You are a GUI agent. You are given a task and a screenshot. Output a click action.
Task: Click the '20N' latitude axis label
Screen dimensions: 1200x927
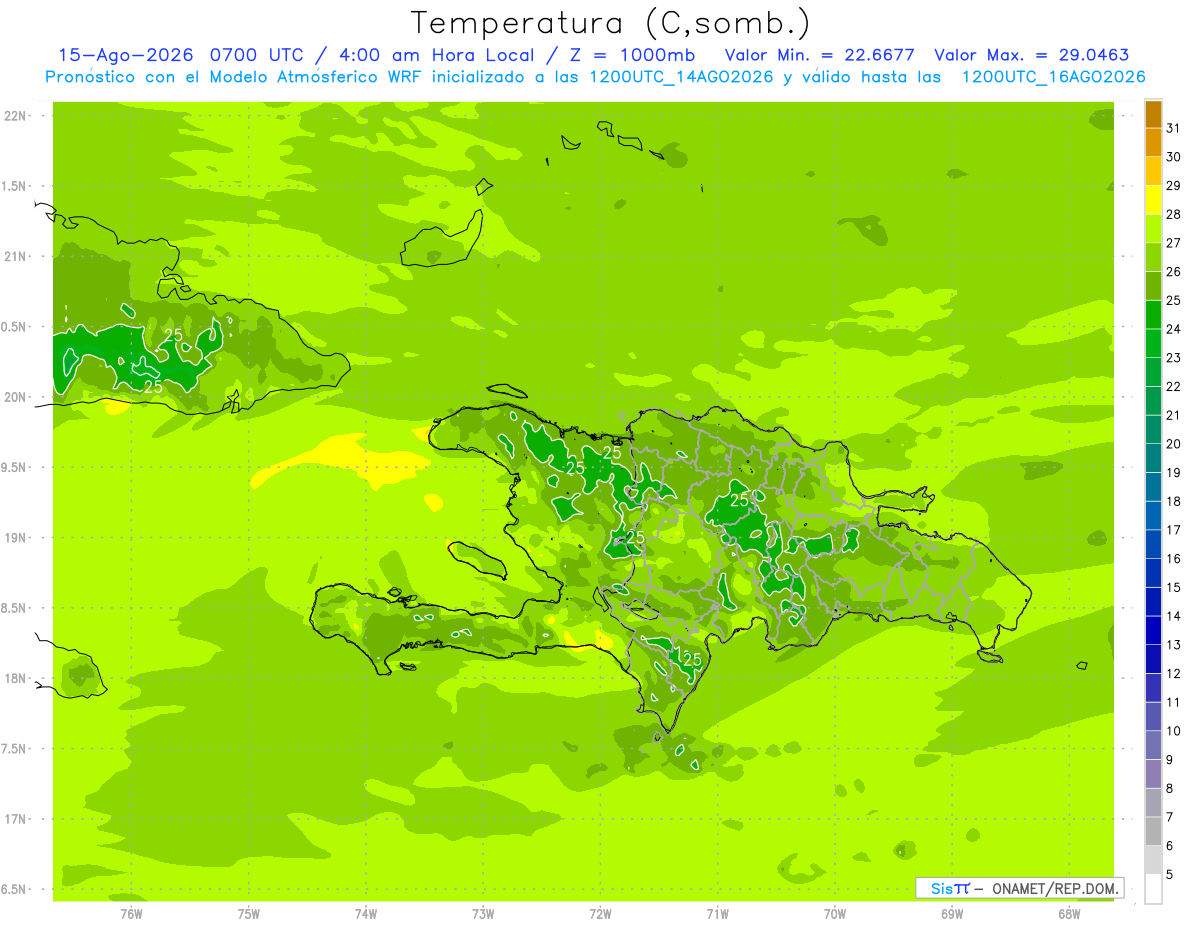pyautogui.click(x=16, y=397)
